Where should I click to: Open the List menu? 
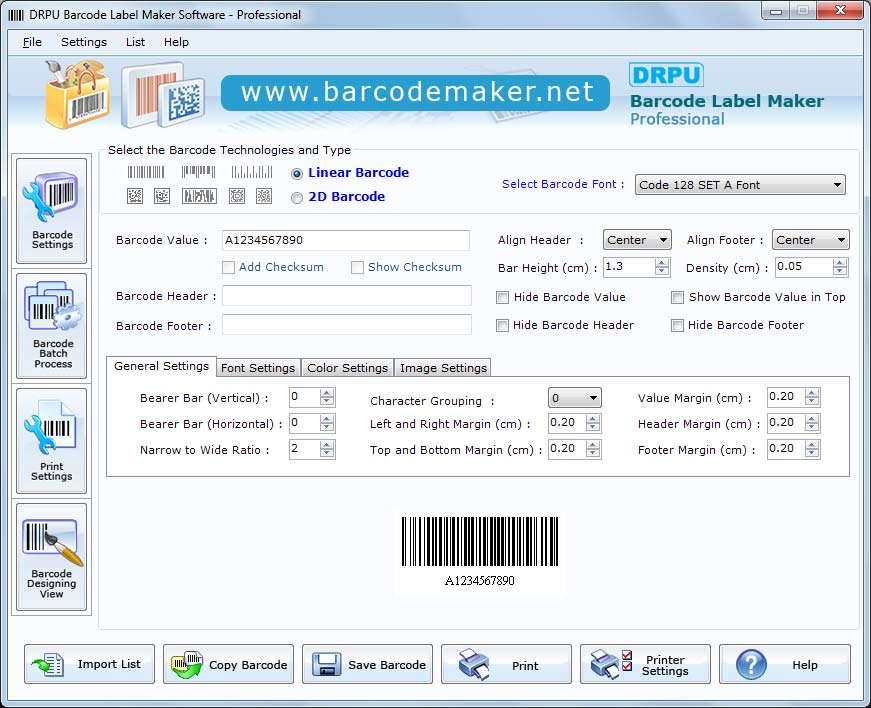(135, 42)
